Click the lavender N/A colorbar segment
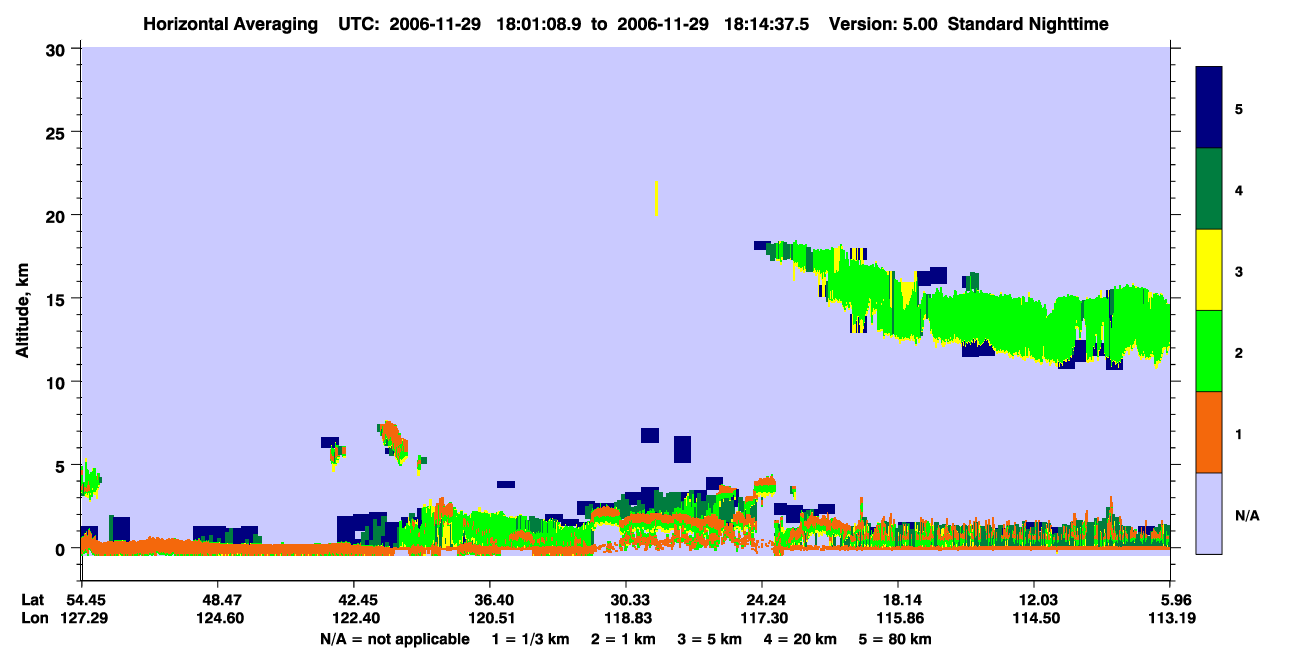The height and width of the screenshot is (667, 1300). [1209, 513]
